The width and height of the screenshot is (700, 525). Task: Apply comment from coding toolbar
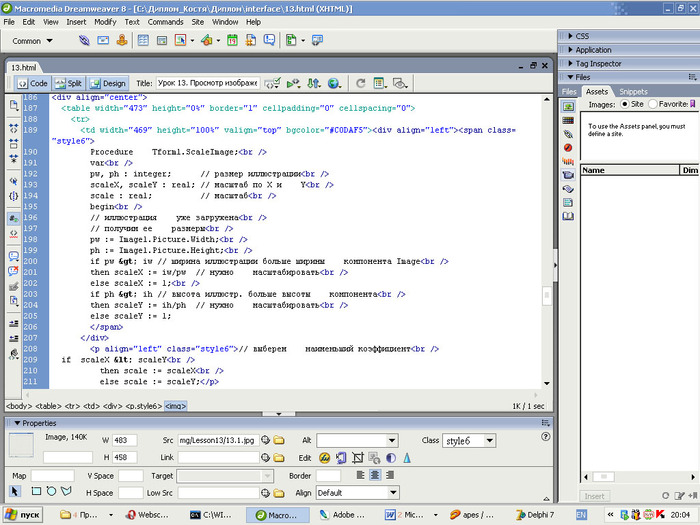pyautogui.click(x=14, y=256)
